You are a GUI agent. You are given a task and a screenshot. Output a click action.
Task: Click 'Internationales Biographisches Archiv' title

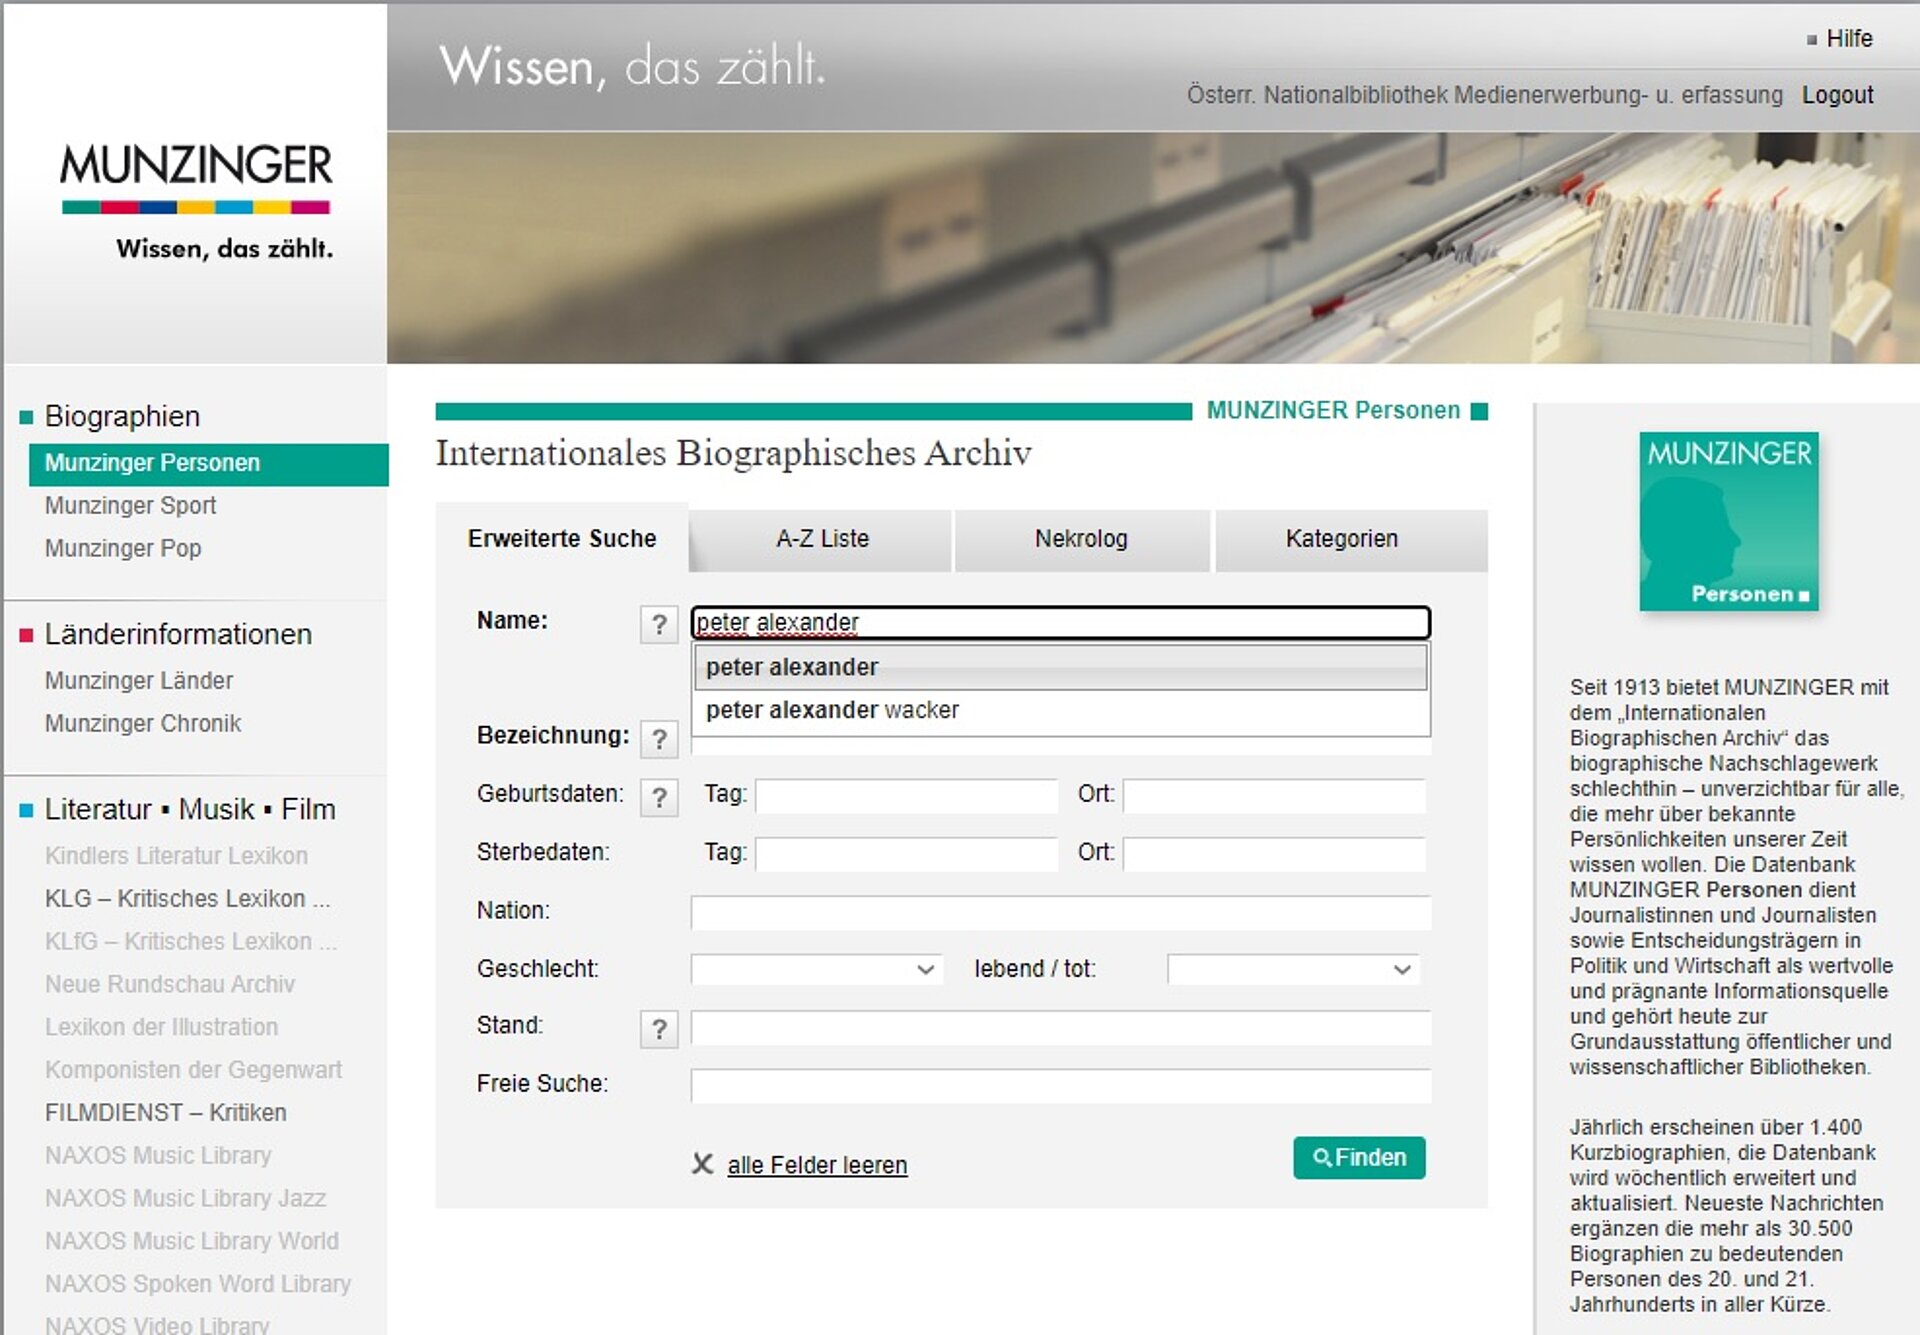(733, 453)
